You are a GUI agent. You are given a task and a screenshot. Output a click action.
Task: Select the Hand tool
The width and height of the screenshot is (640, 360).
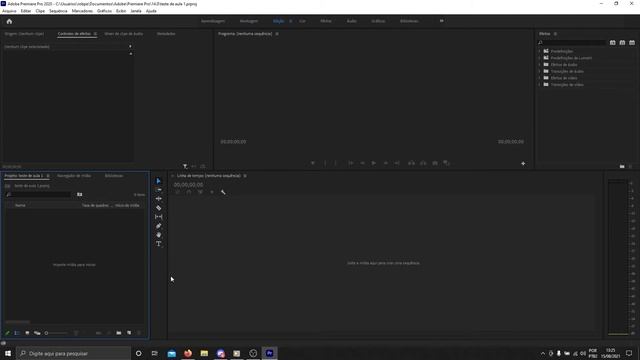point(158,235)
